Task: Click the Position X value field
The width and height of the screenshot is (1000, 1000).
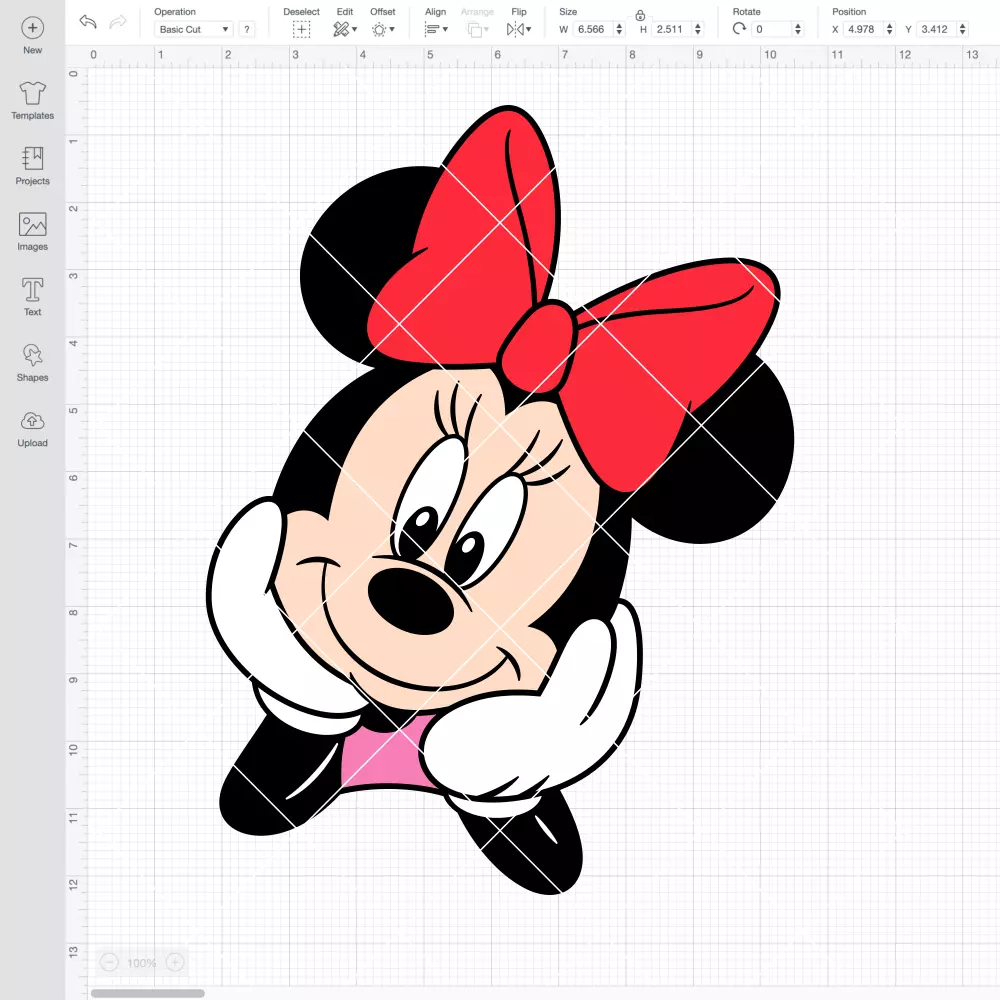Action: 863,29
